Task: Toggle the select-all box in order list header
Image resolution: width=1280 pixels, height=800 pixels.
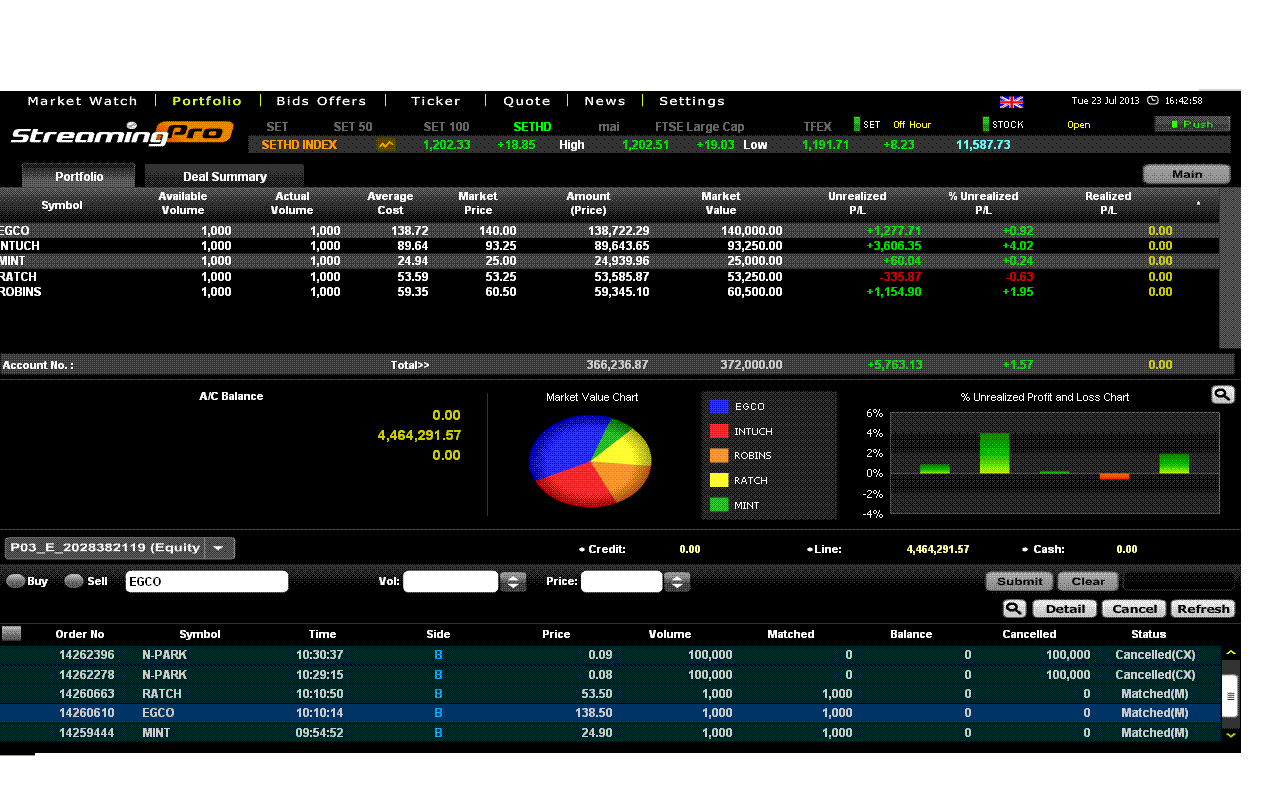Action: (x=11, y=633)
